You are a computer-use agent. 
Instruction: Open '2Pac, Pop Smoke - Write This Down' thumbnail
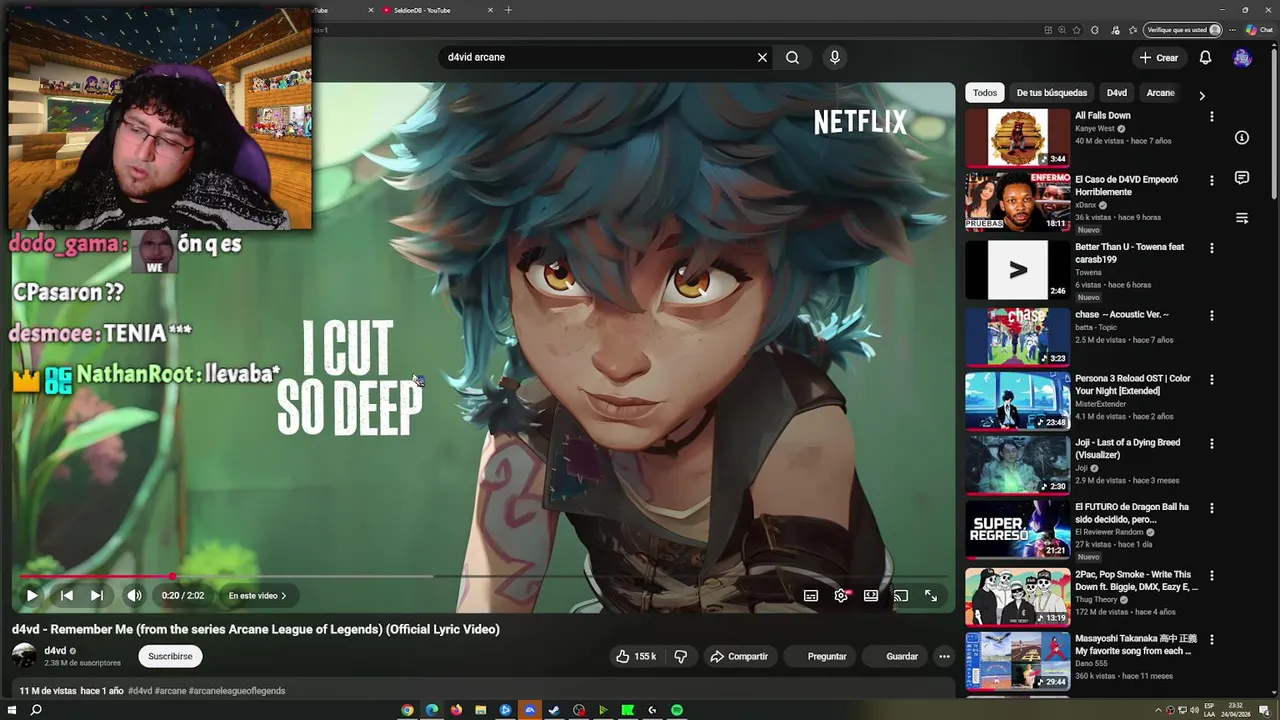1017,597
